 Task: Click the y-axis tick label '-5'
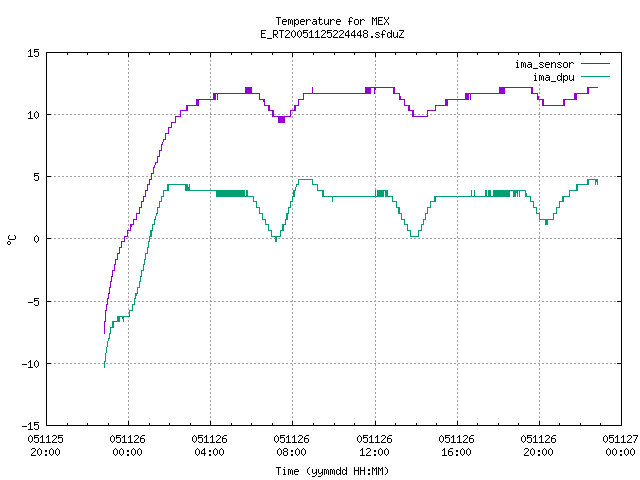(x=33, y=302)
